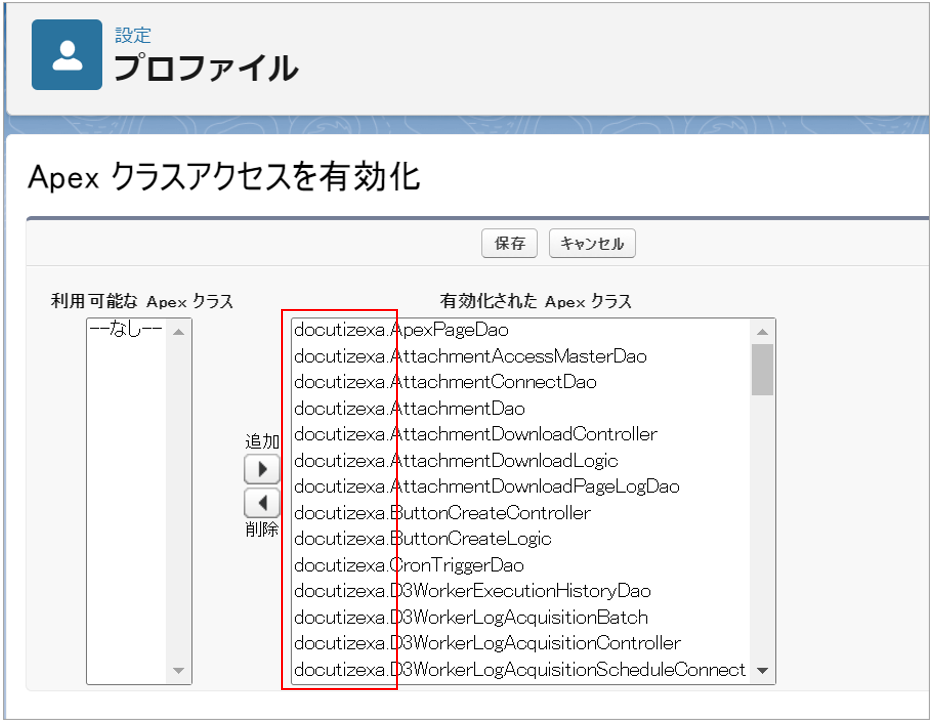Click the profile person icon in header
The height and width of the screenshot is (720, 932).
[x=67, y=55]
